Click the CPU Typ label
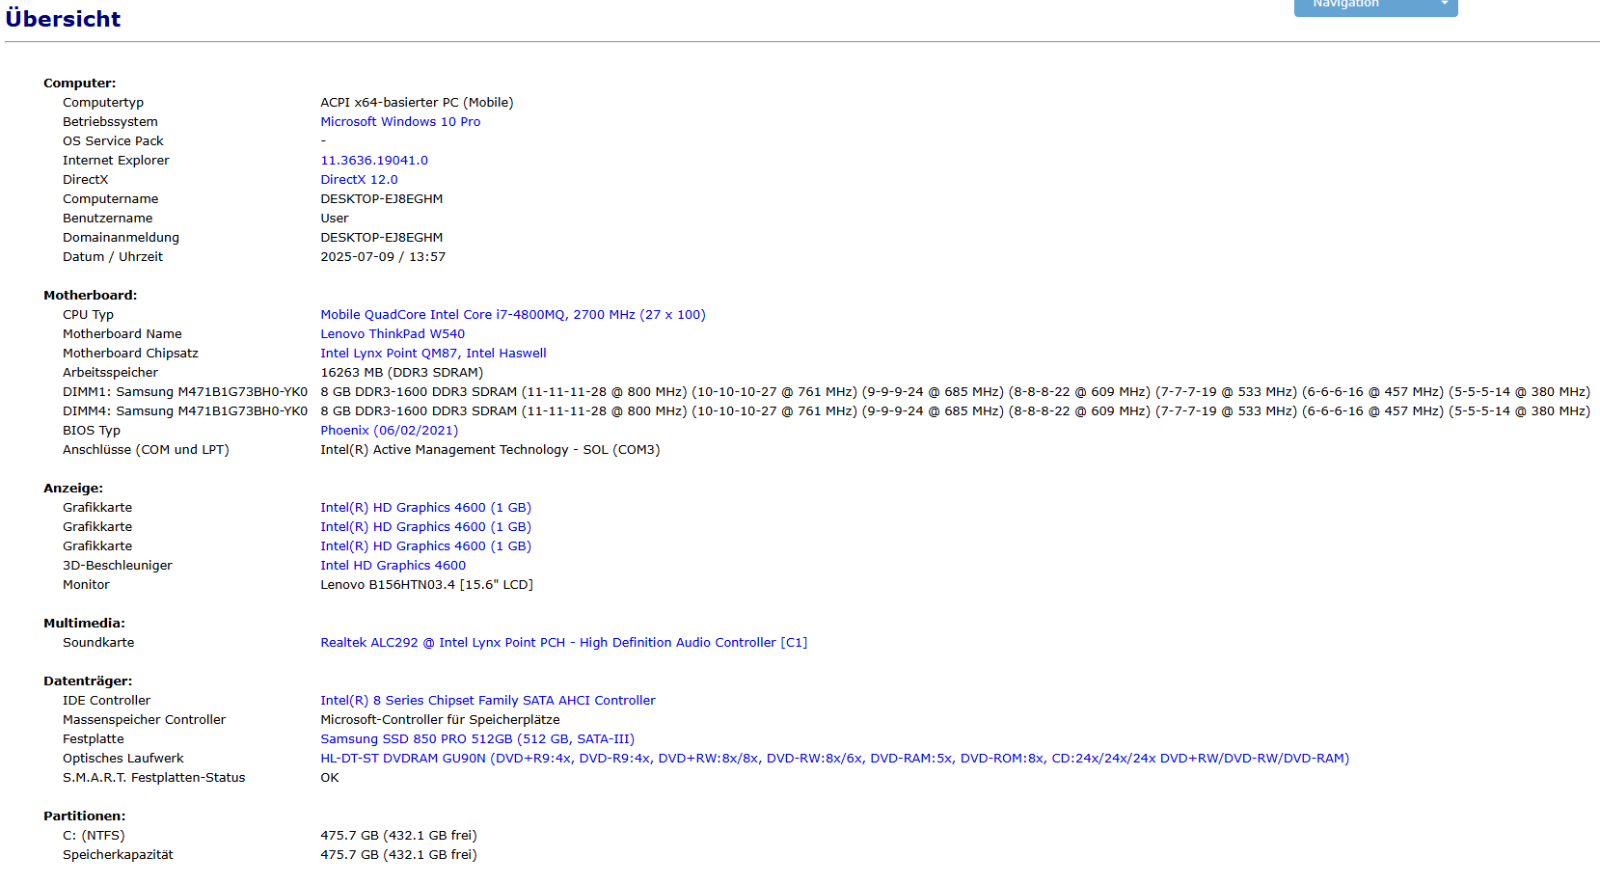This screenshot has width=1600, height=873. (88, 315)
